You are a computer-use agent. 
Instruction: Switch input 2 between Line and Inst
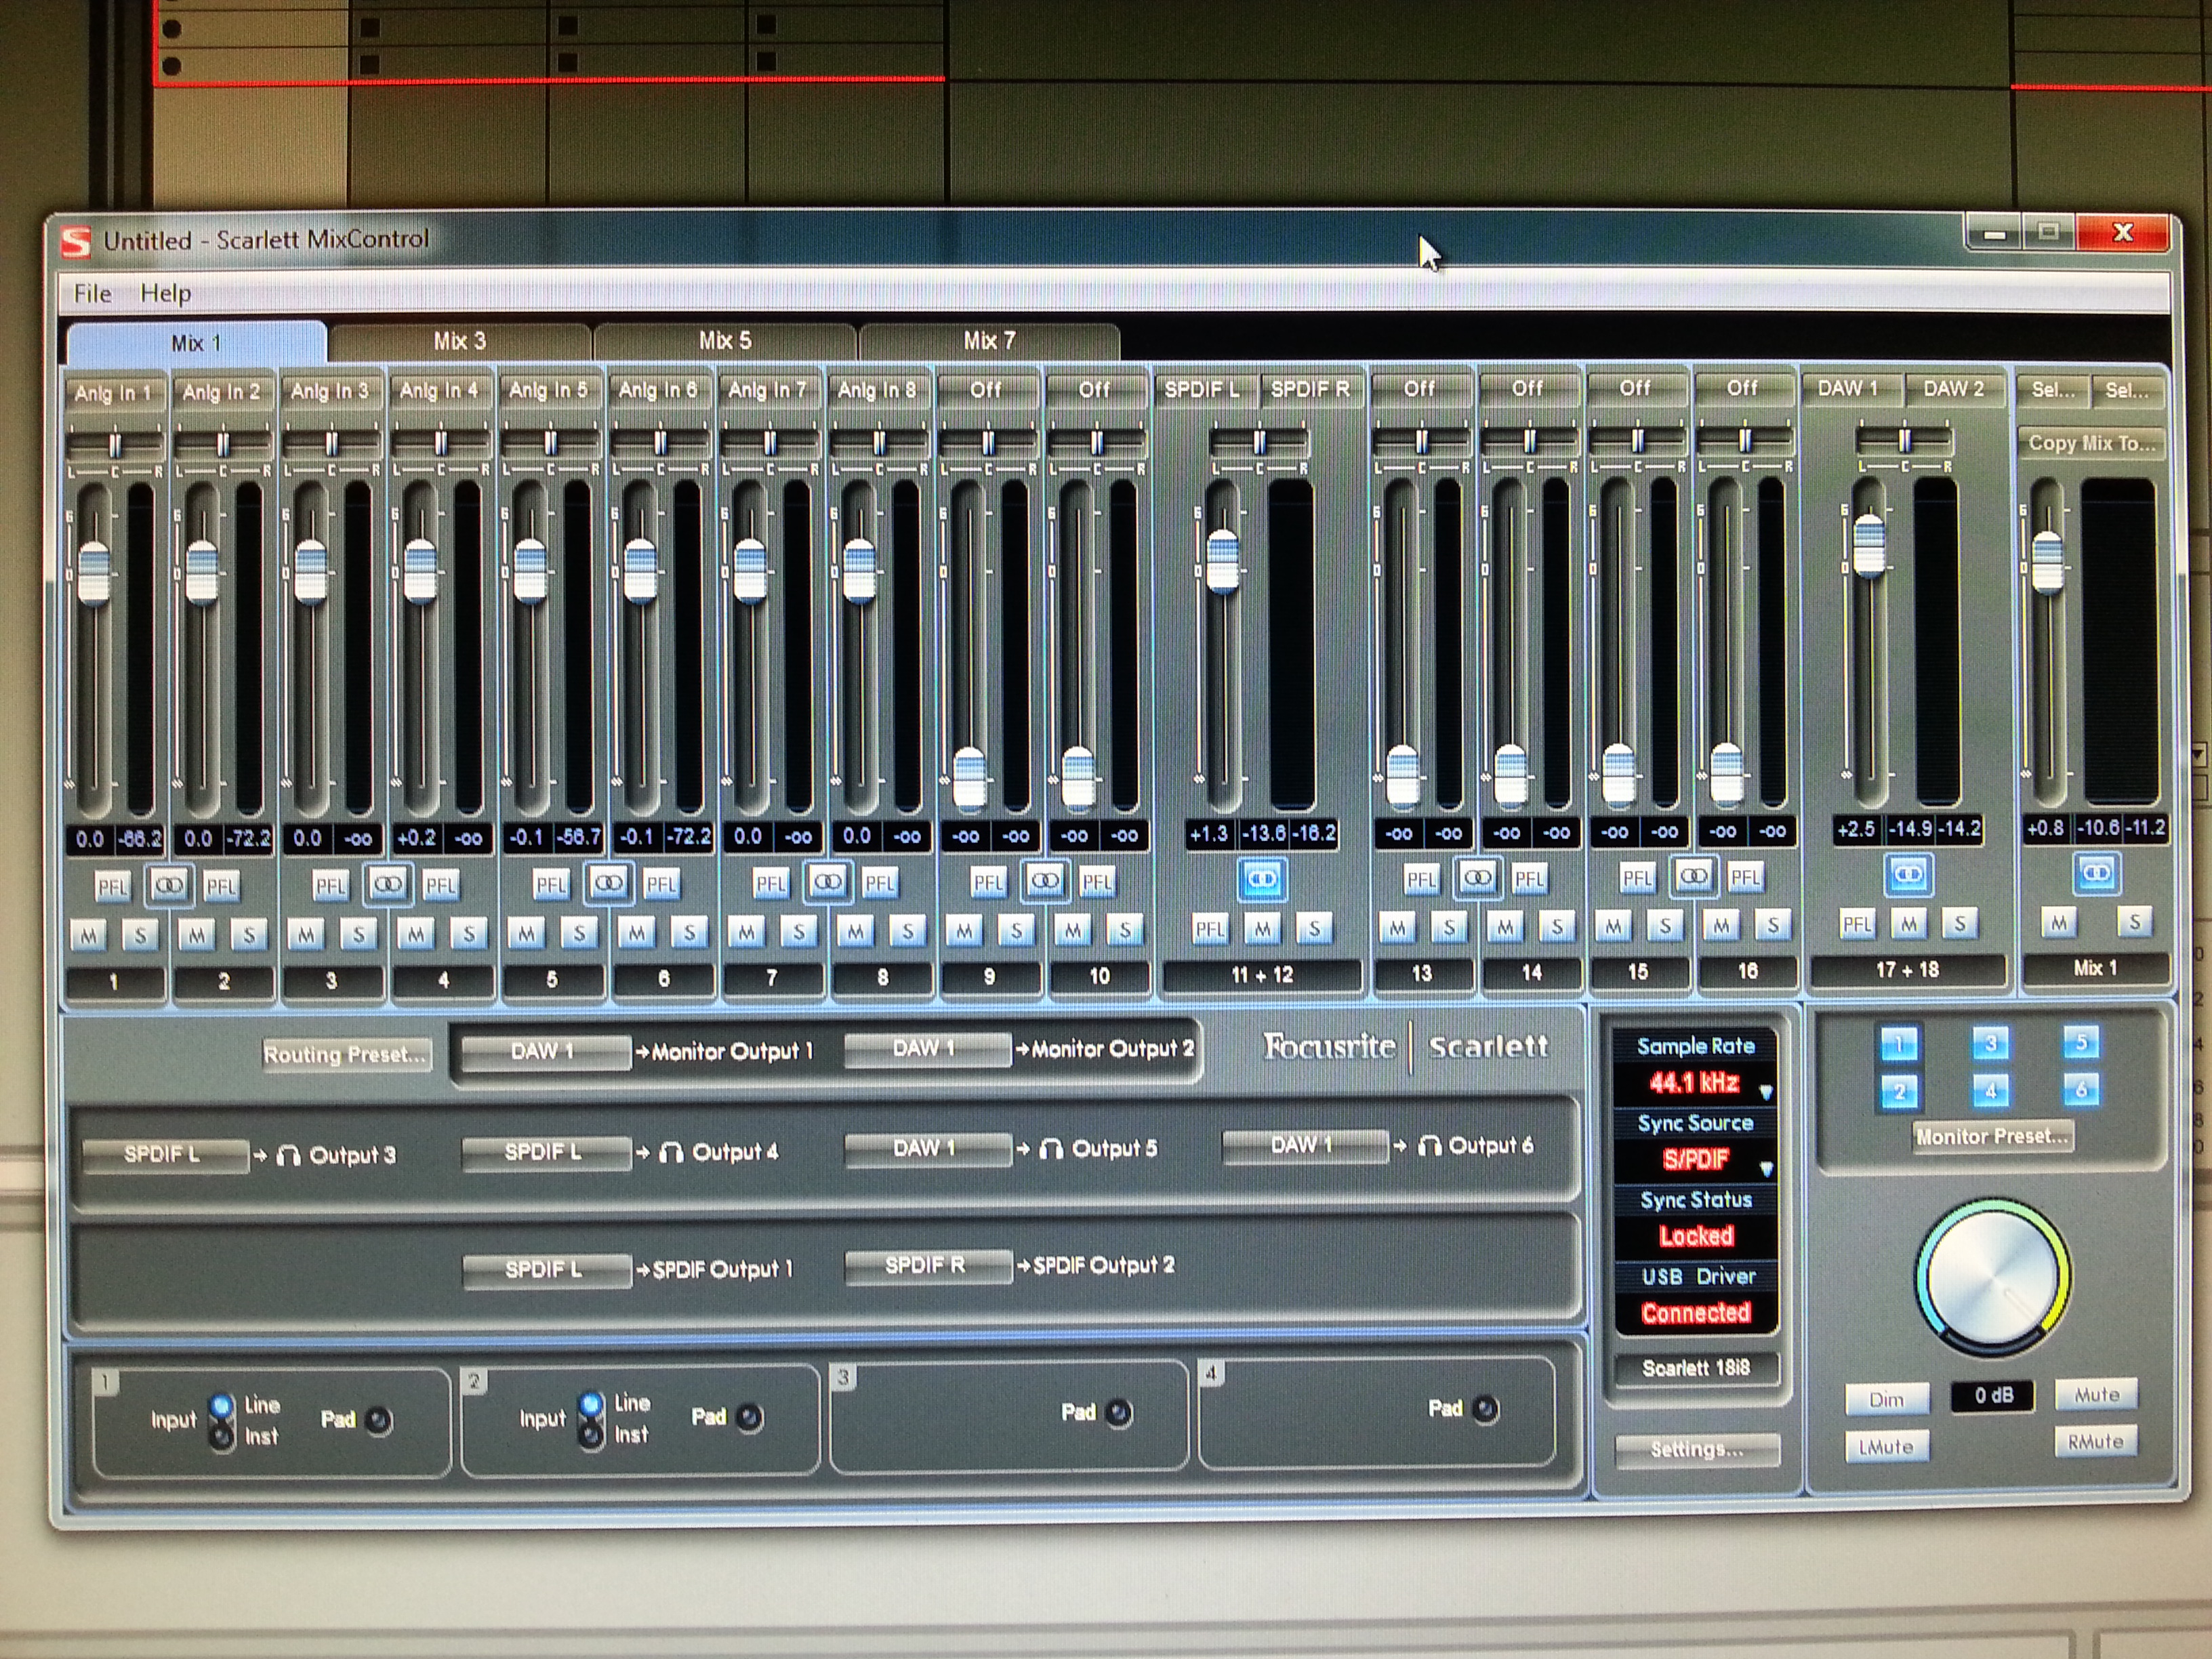(592, 1419)
